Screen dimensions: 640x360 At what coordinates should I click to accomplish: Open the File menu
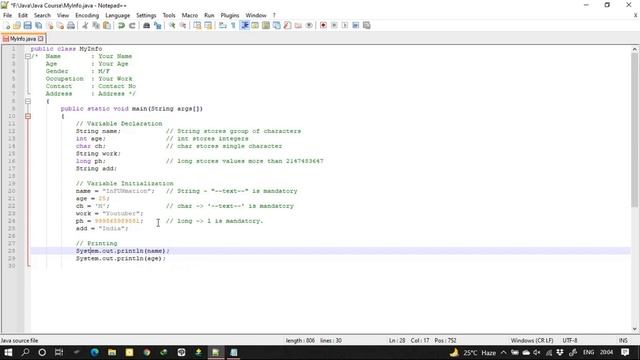(7, 15)
